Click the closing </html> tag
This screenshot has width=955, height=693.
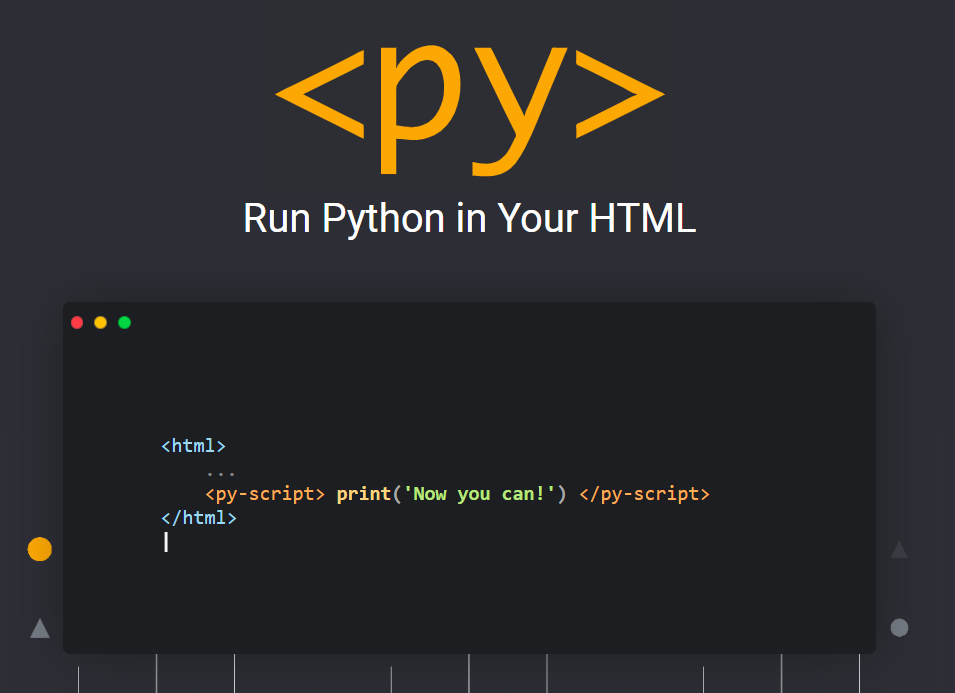199,518
